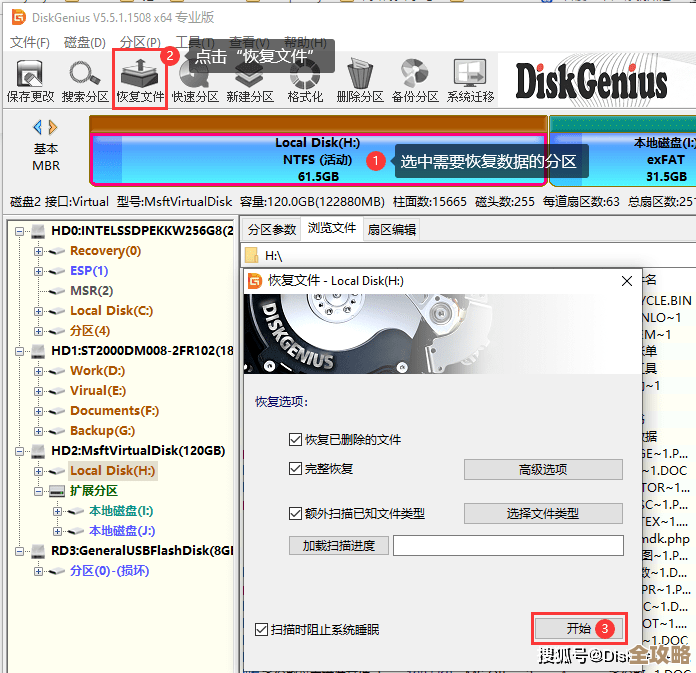Image resolution: width=696 pixels, height=673 pixels.
Task: Expand the Documents(F:) tree node
Action: [38, 411]
